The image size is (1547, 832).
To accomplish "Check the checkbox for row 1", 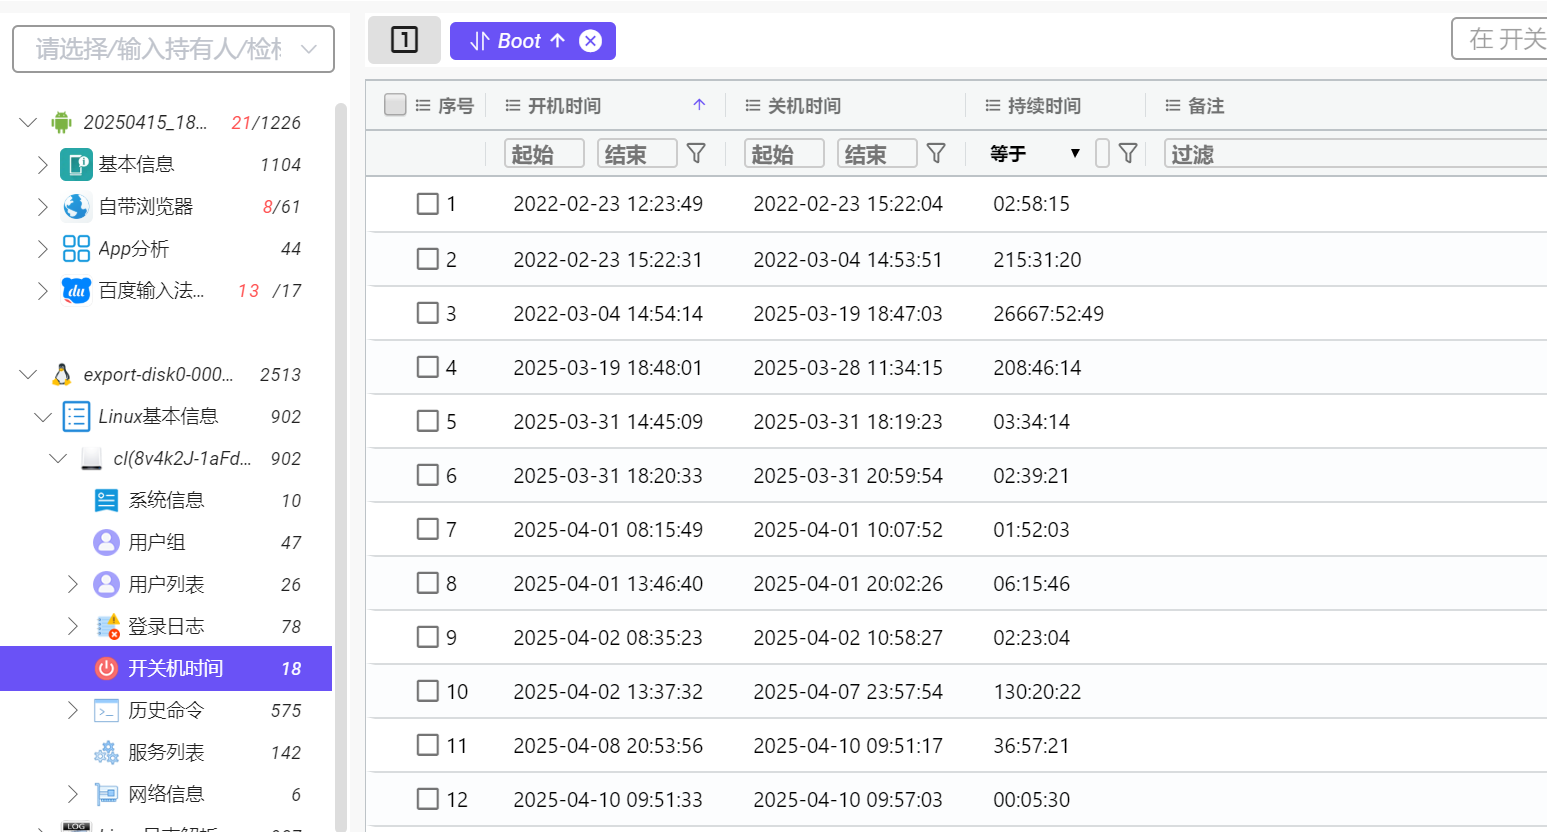I will tap(428, 204).
